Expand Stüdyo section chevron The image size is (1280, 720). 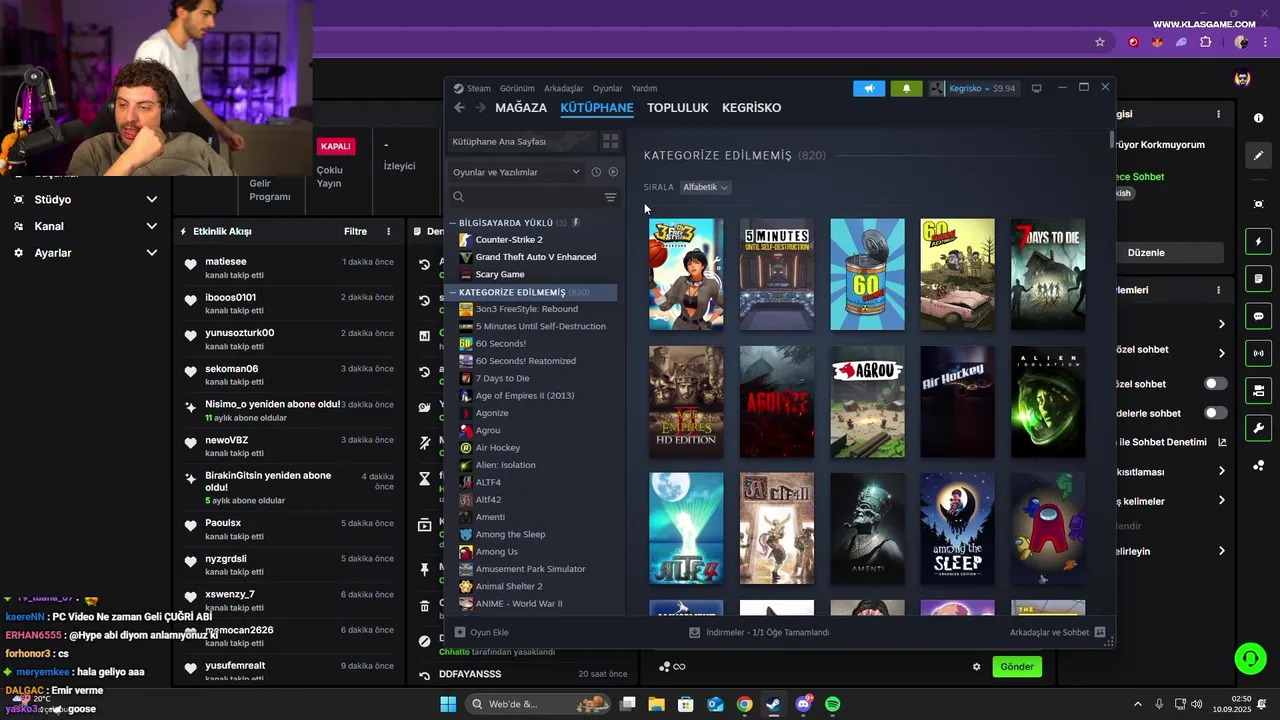point(152,200)
